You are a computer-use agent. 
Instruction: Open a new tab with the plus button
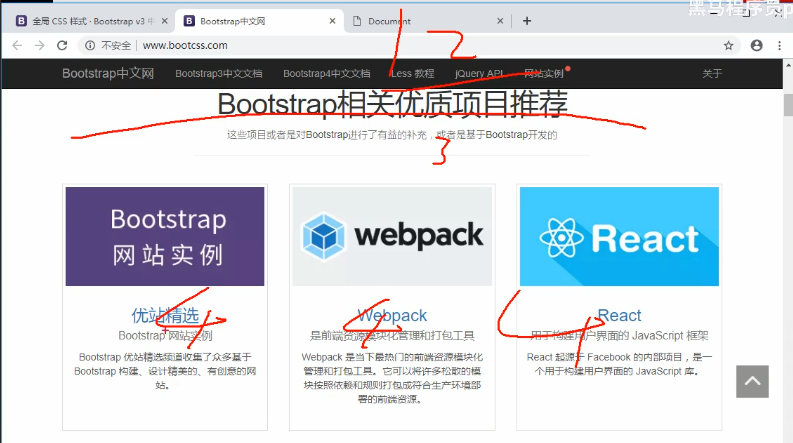coord(527,21)
